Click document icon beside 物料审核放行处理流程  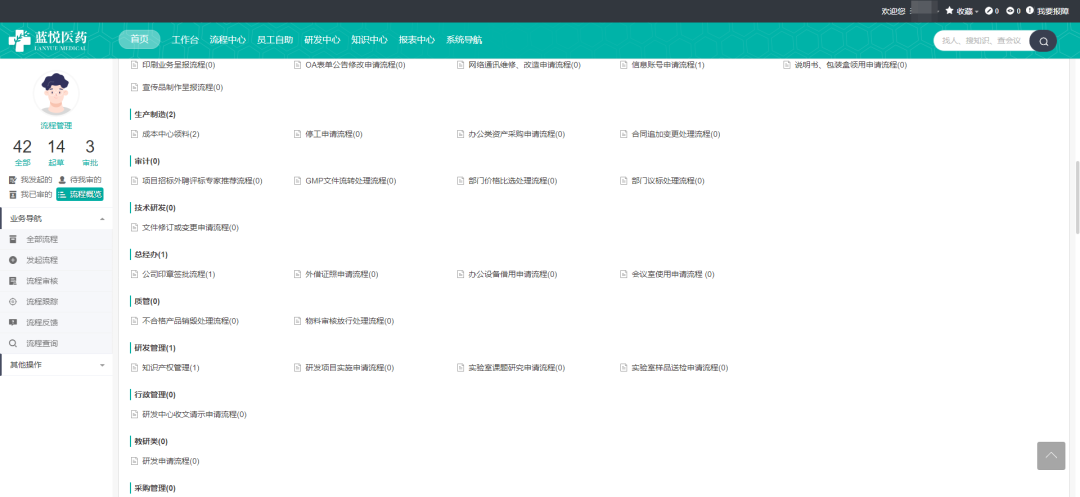[298, 321]
